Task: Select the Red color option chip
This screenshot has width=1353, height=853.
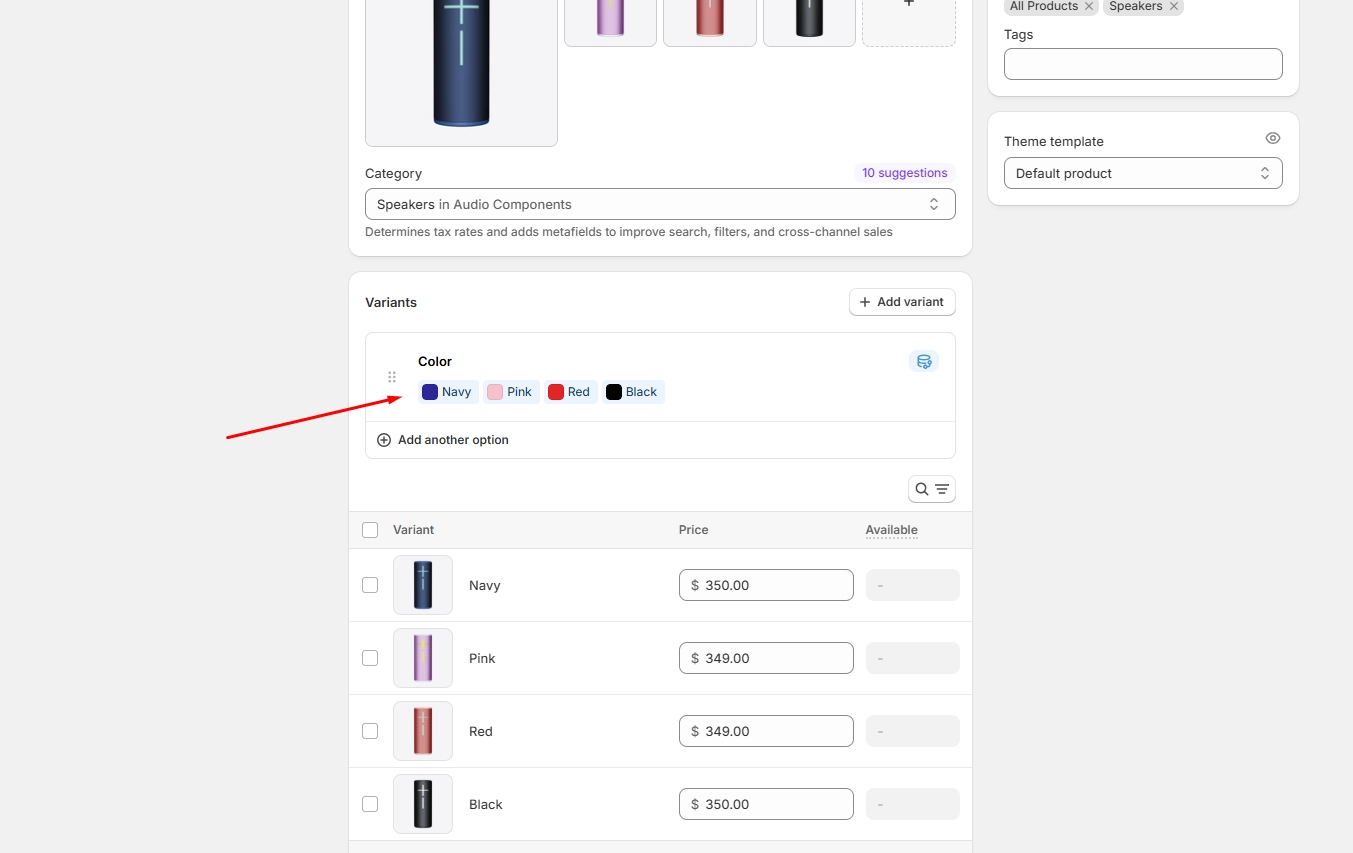Action: [x=570, y=392]
